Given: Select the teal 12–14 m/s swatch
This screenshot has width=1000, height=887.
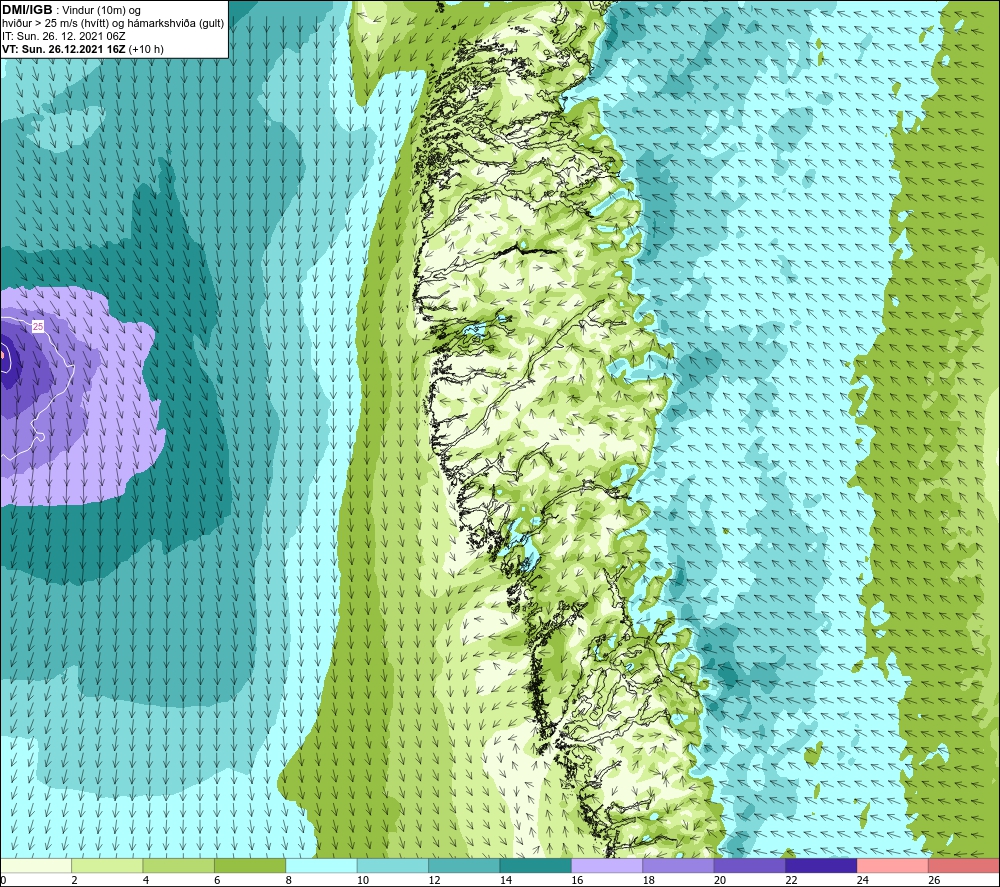Looking at the screenshot, I should pyautogui.click(x=464, y=865).
